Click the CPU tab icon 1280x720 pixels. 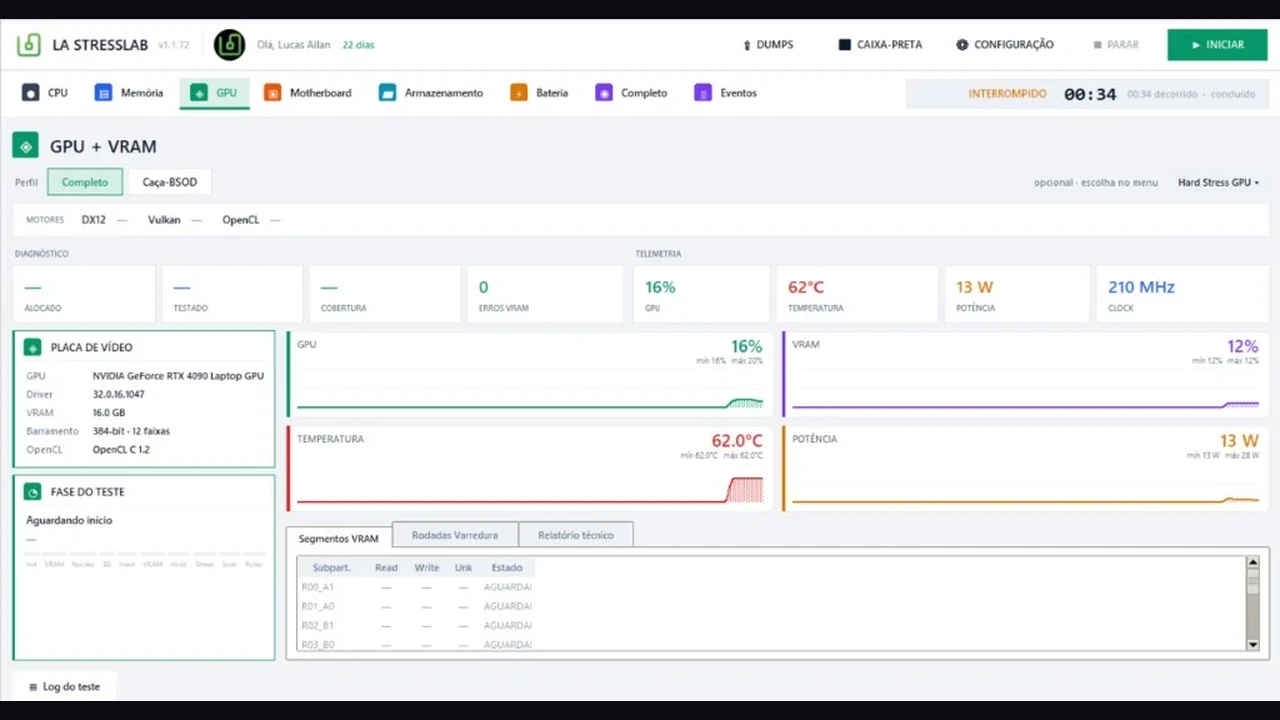(x=31, y=93)
